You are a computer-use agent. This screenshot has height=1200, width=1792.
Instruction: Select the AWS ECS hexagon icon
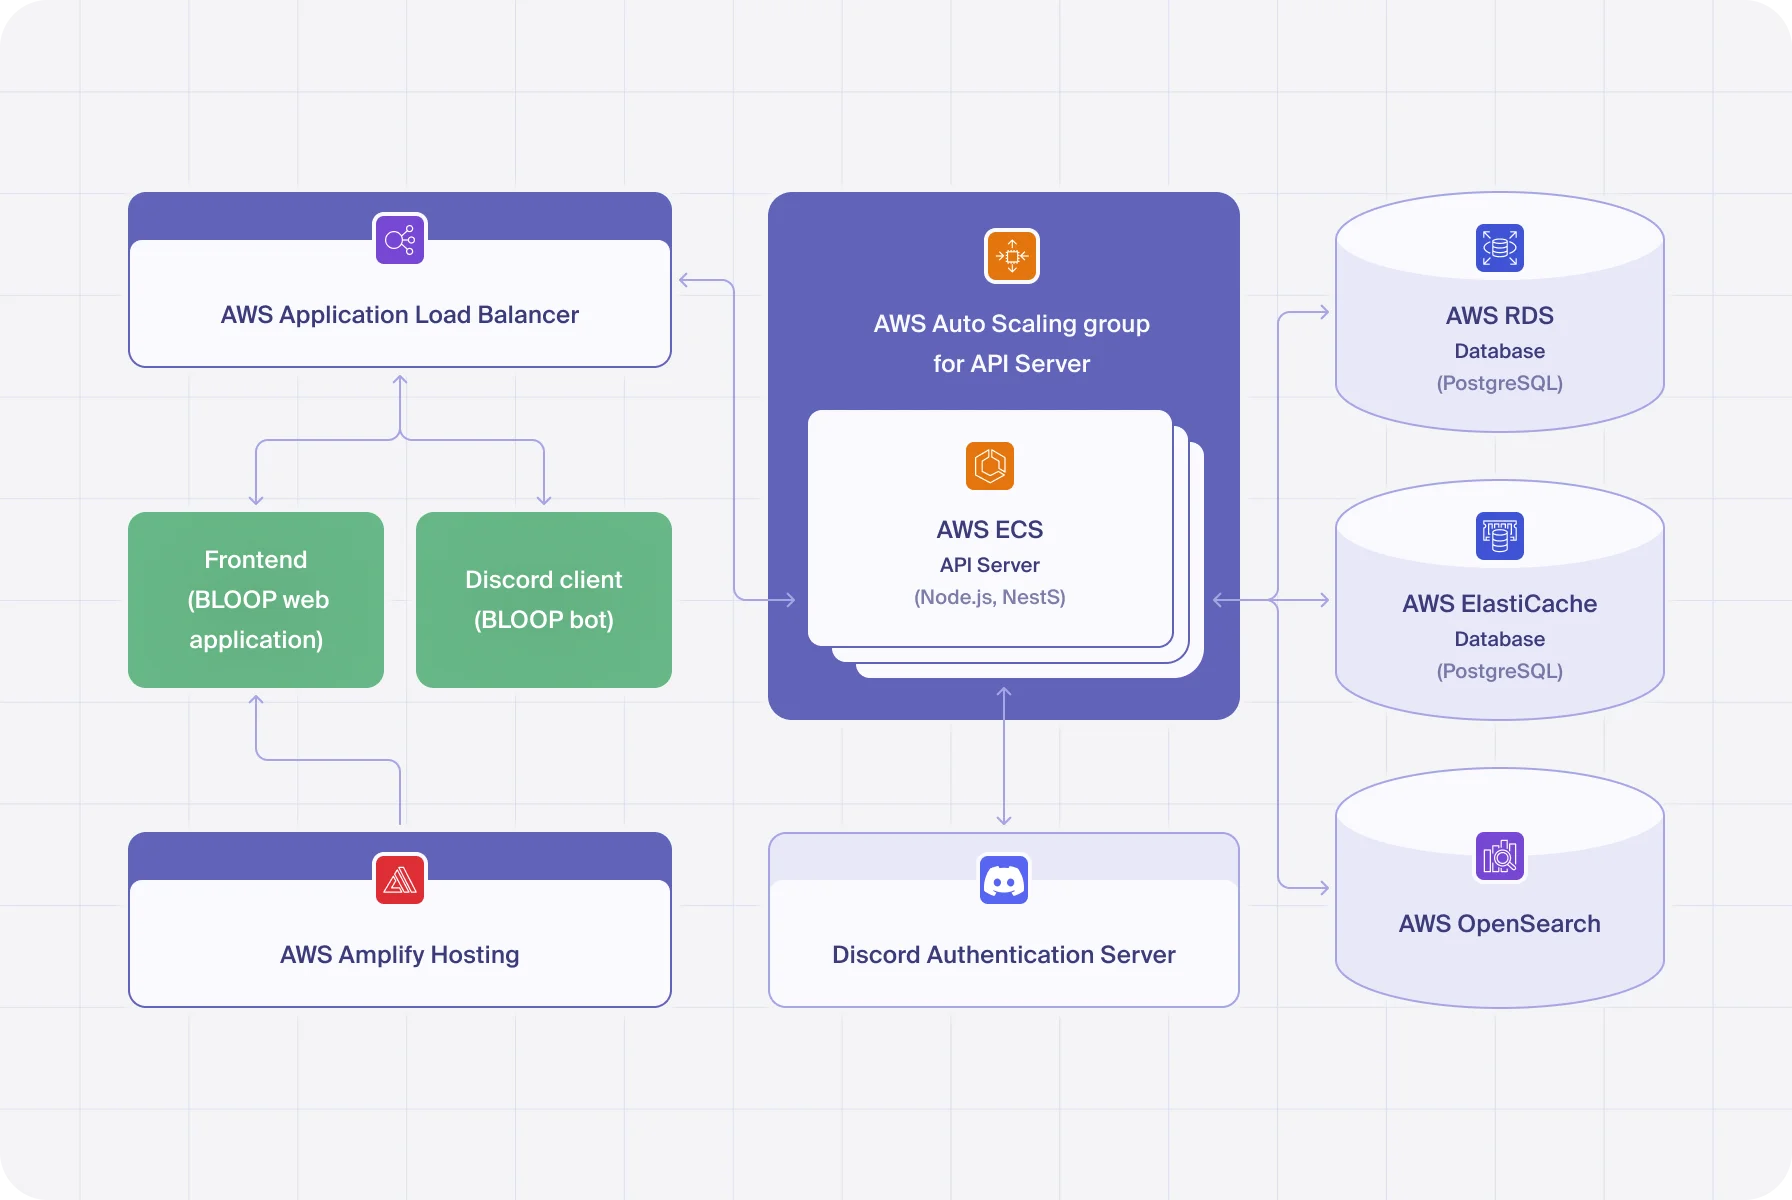click(989, 466)
